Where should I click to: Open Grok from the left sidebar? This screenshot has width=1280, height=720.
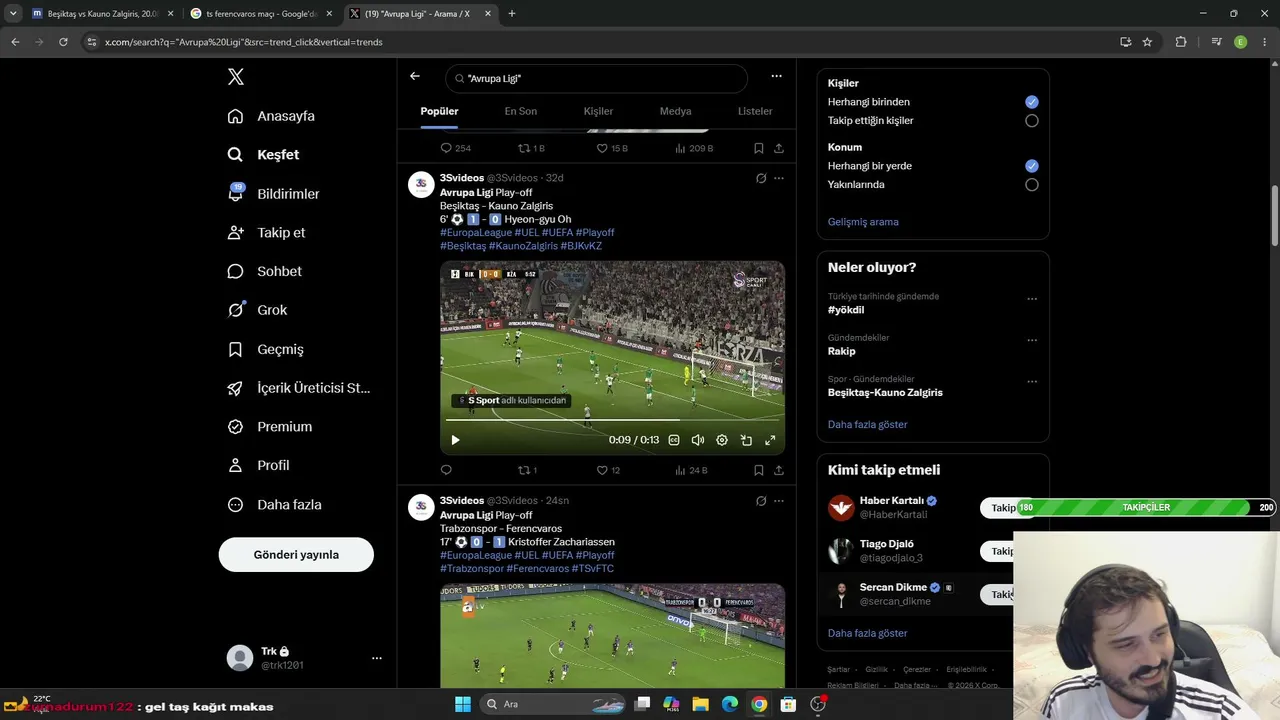[257, 310]
